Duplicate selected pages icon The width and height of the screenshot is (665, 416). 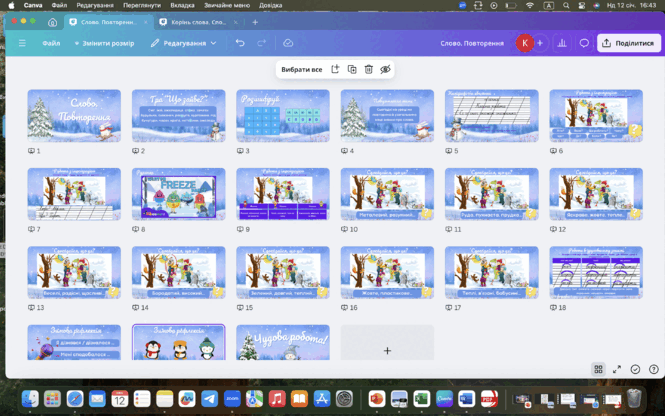[x=352, y=69]
